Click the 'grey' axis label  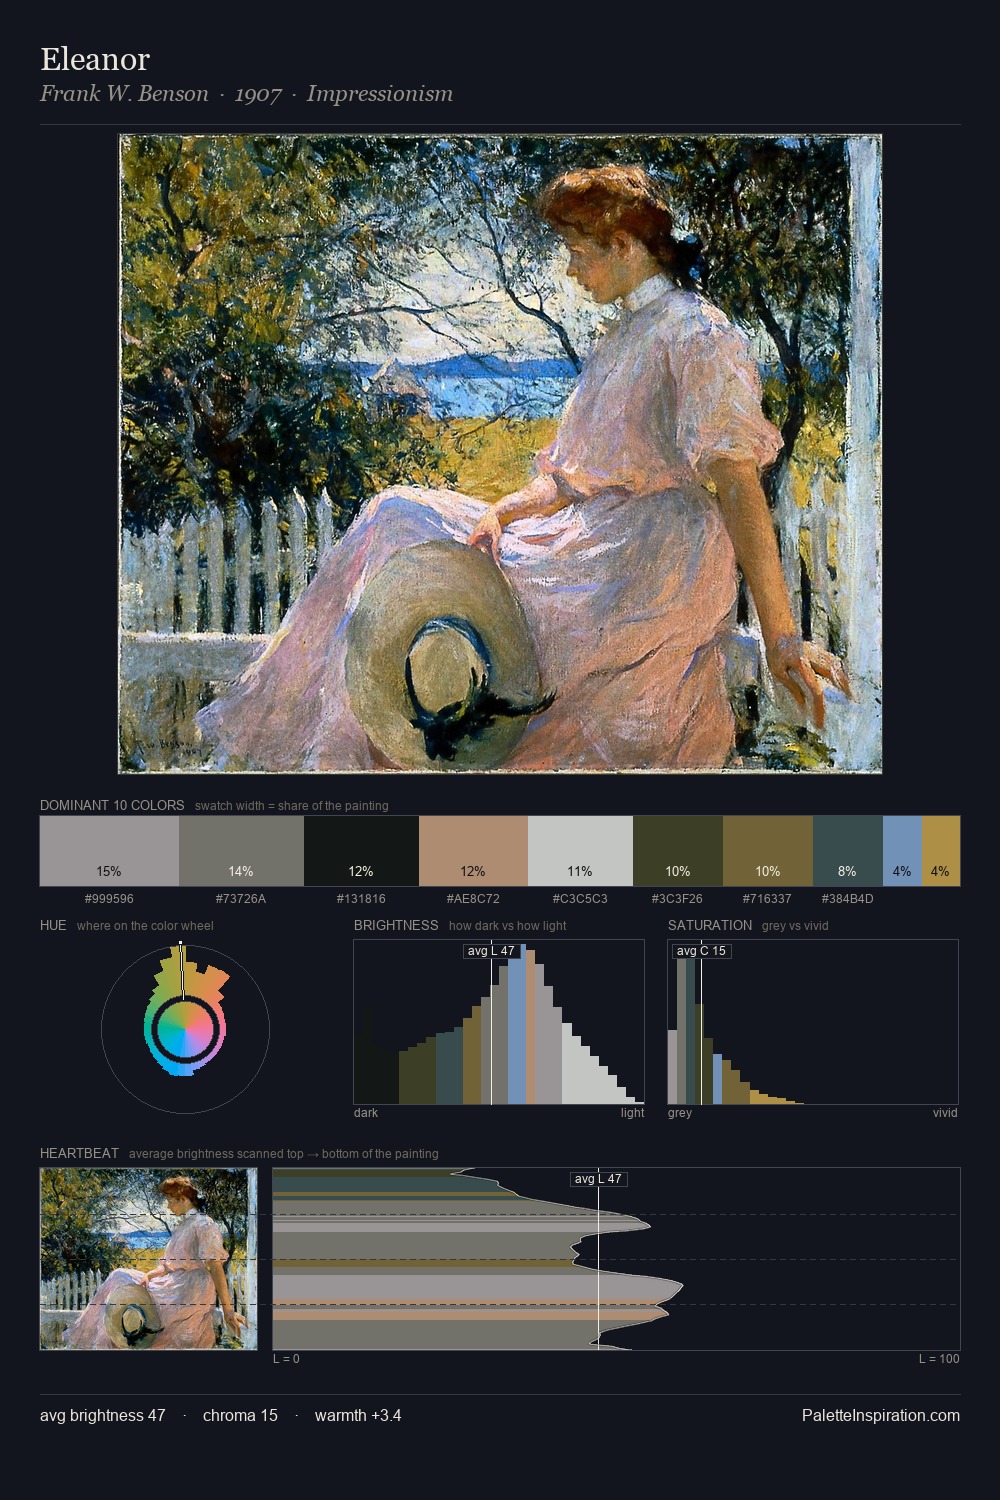tap(680, 1113)
